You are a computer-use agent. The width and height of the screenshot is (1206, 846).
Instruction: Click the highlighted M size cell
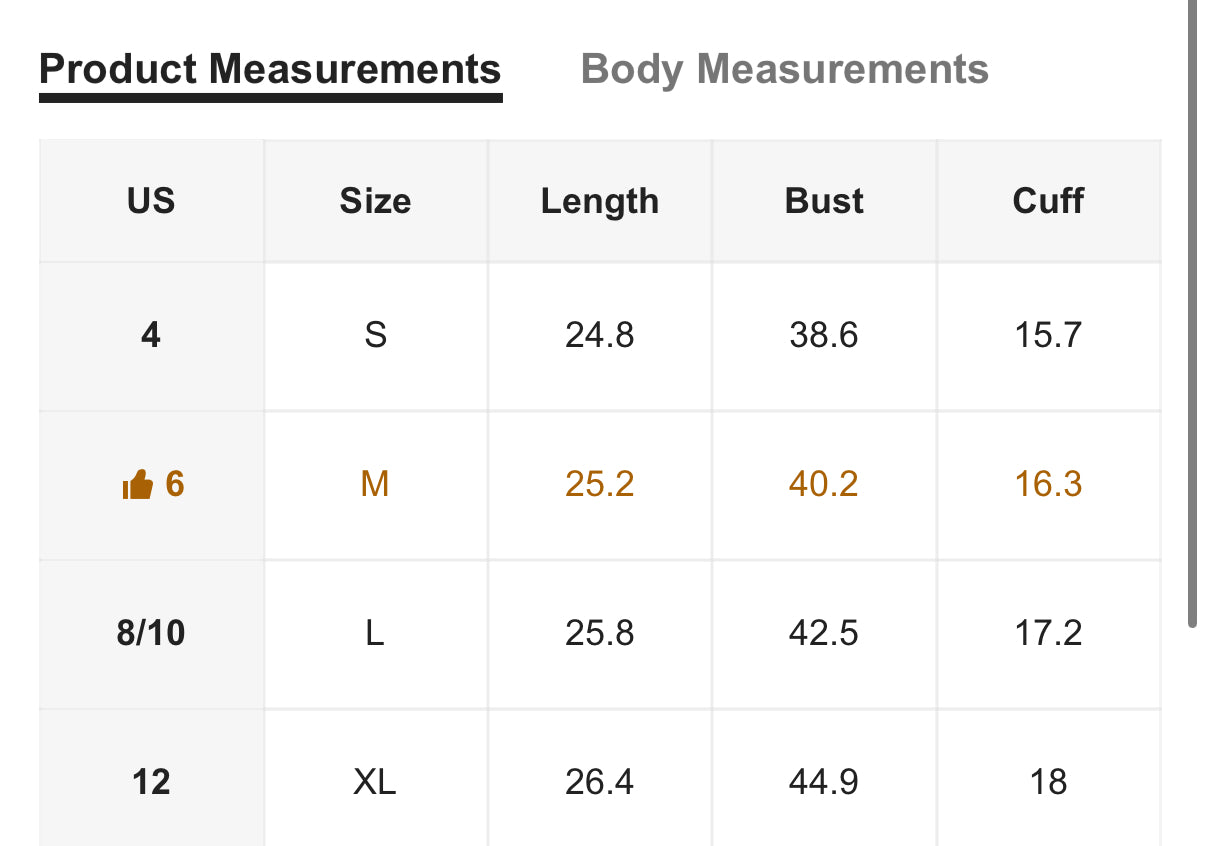[x=375, y=485]
